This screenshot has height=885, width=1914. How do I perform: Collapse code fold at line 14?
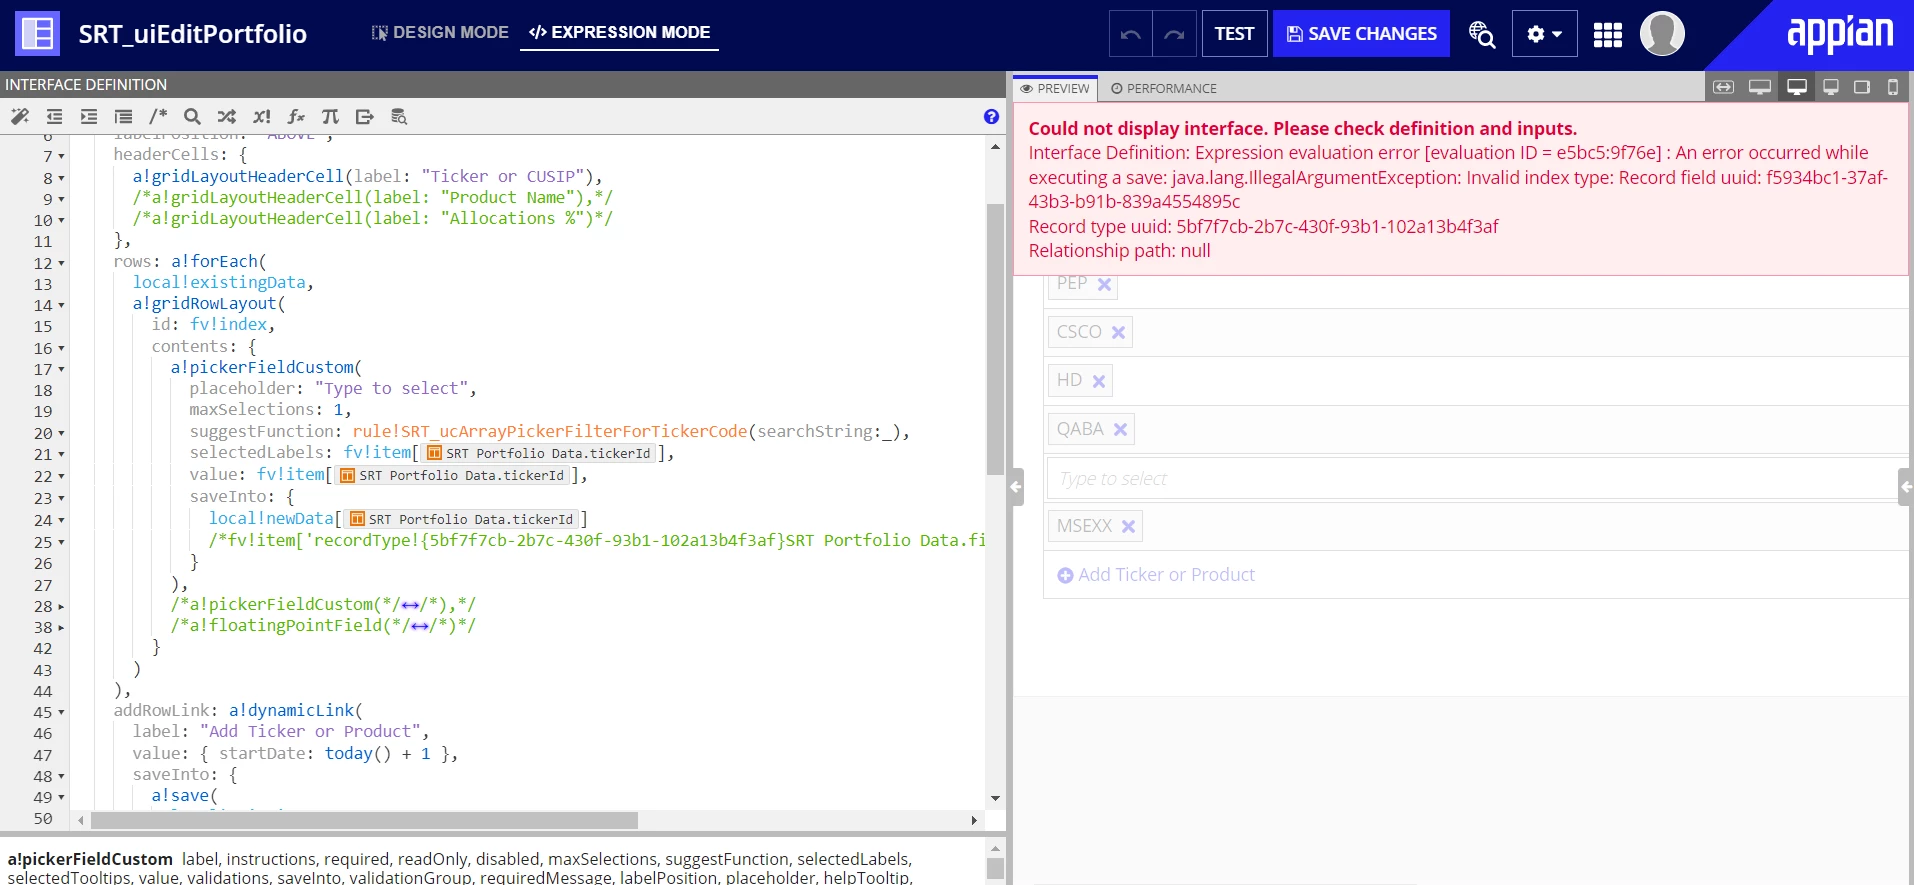click(61, 306)
